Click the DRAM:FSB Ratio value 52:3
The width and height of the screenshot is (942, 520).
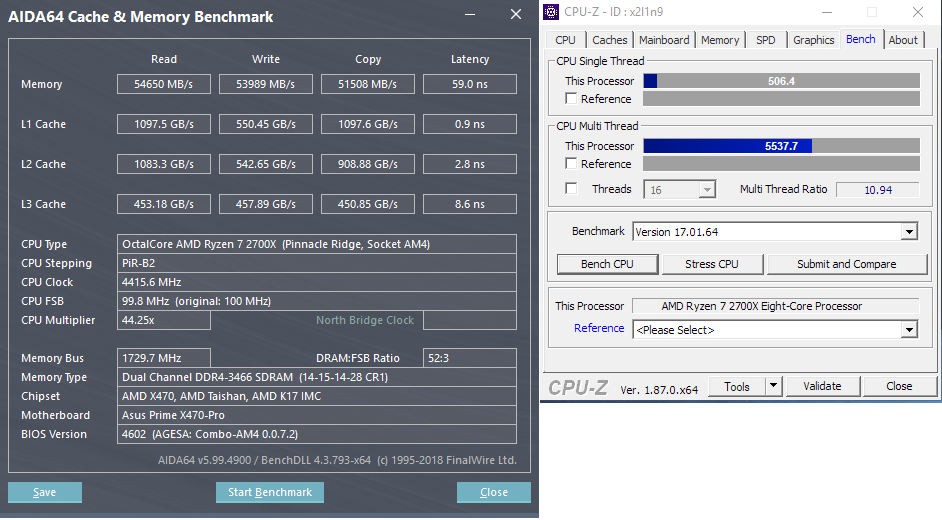pos(470,358)
